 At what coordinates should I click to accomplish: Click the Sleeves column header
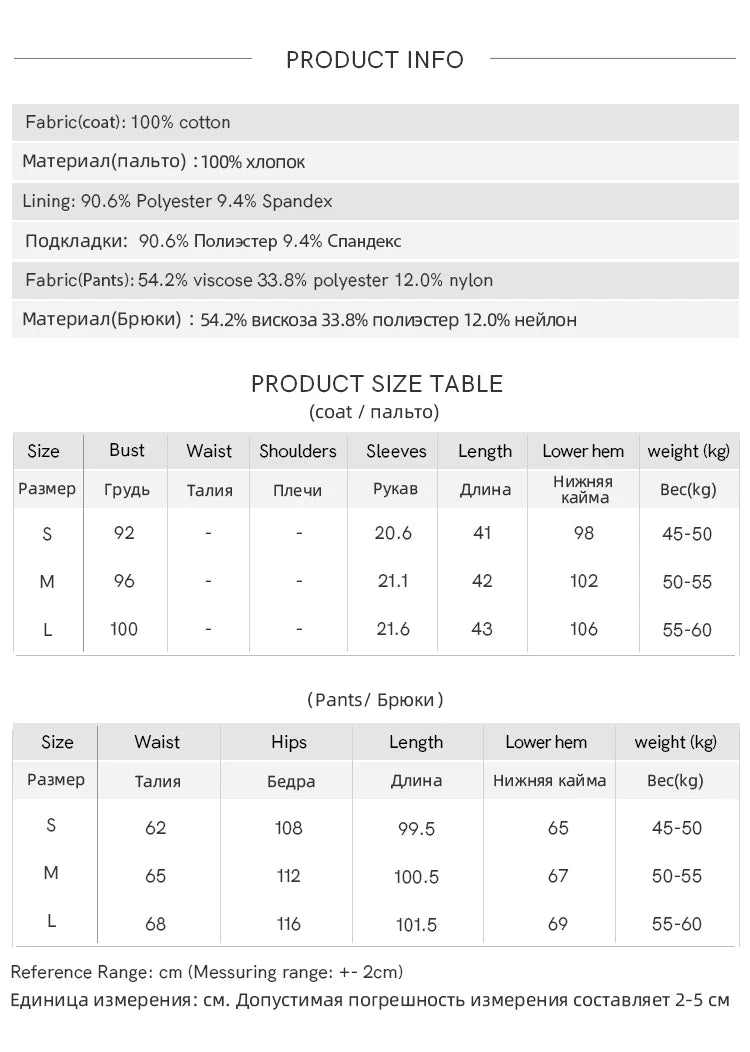point(396,451)
